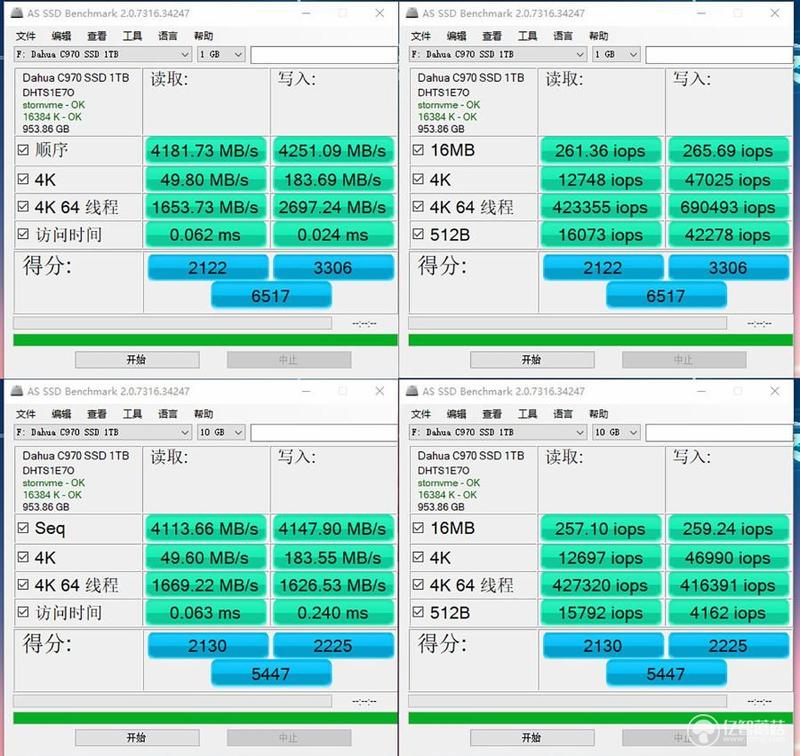Uncheck the 16MB checkbox beside 261.36 iops
800x756 pixels.
pyautogui.click(x=418, y=150)
